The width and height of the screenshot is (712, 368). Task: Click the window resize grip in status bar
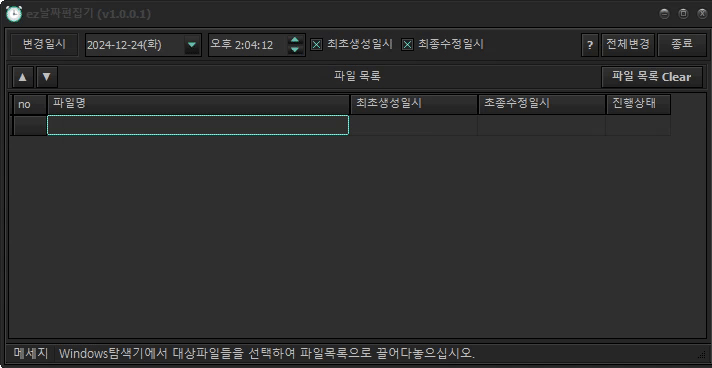702,354
